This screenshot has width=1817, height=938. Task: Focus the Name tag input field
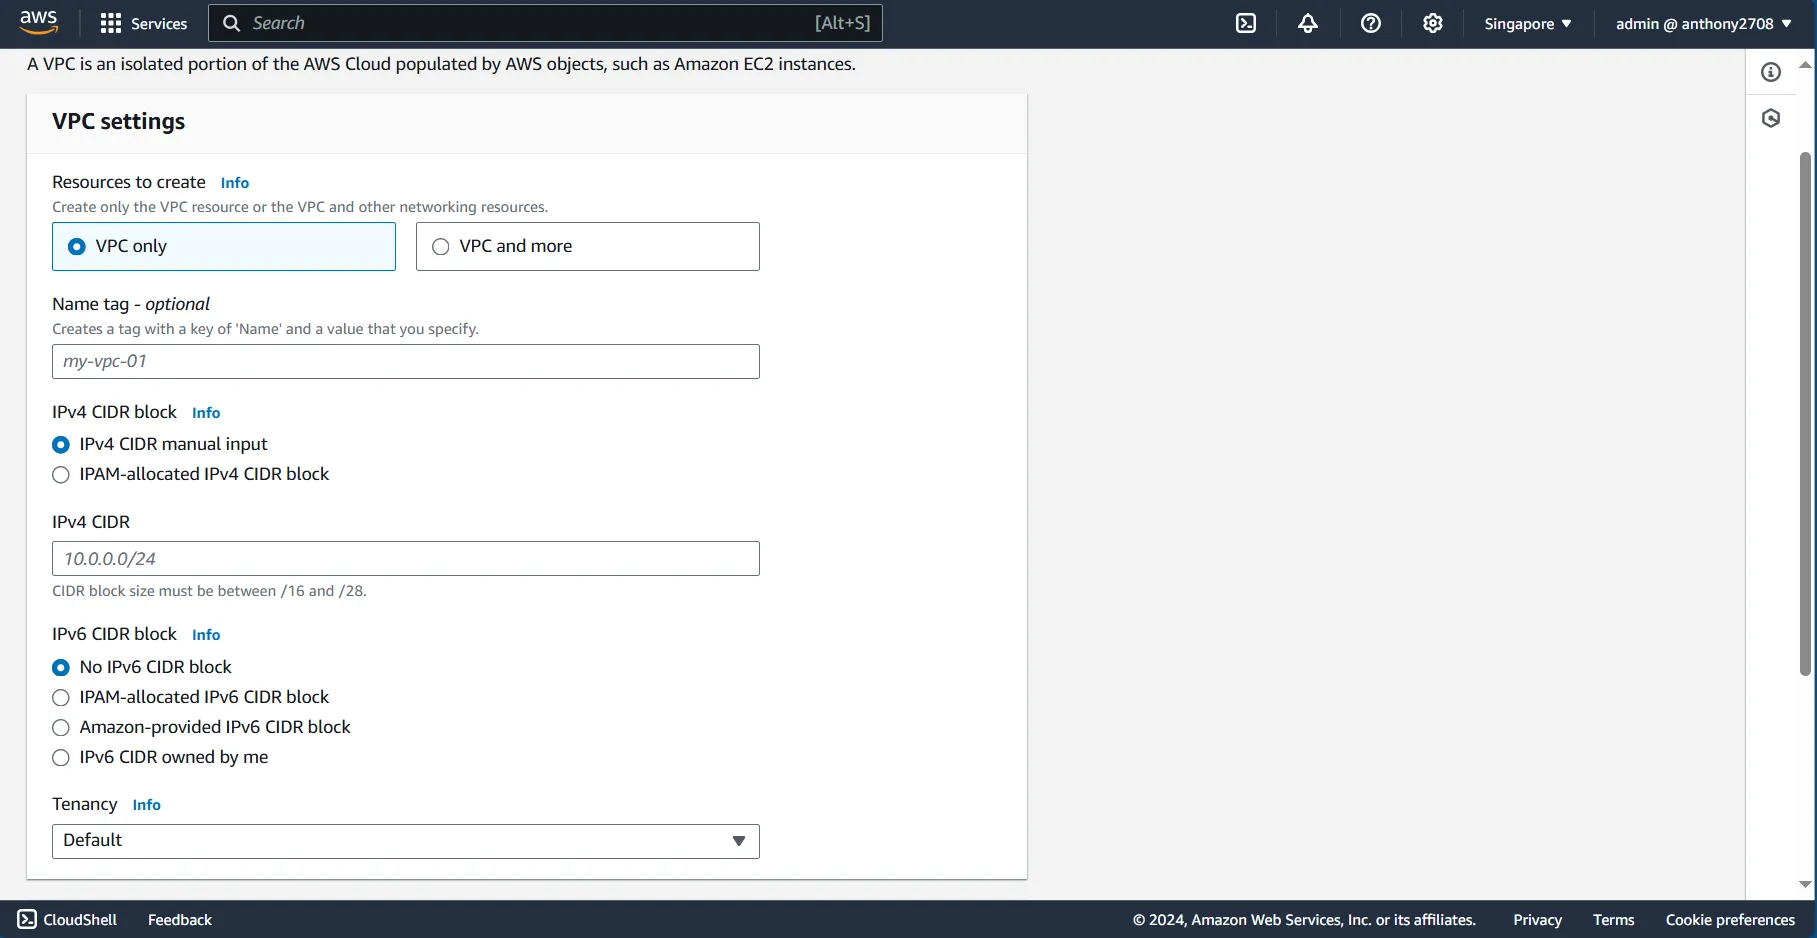(x=406, y=361)
